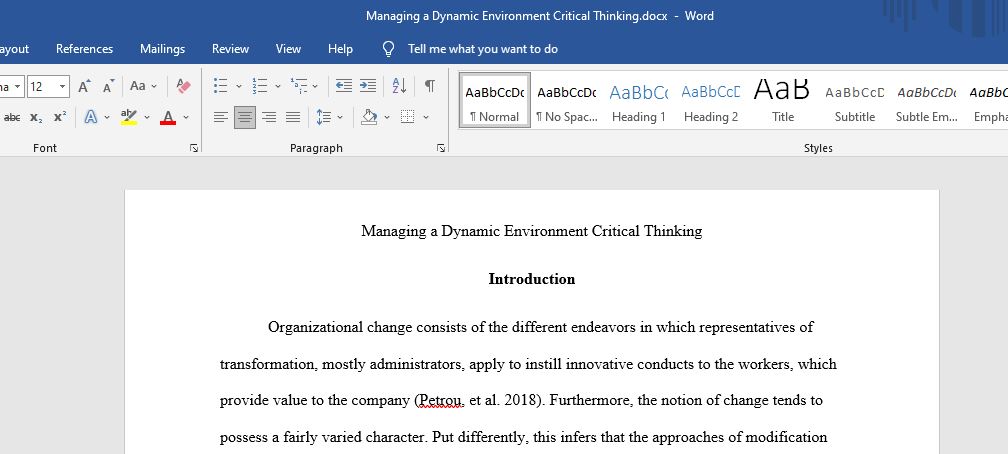
Task: Click the document title 'Managing a Dynamic Environment Critical Thinking'
Action: tap(532, 231)
